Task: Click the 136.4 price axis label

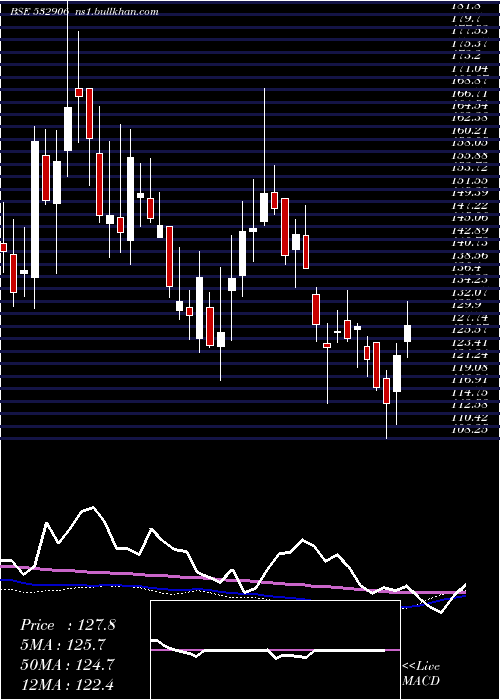Action: (x=466, y=268)
